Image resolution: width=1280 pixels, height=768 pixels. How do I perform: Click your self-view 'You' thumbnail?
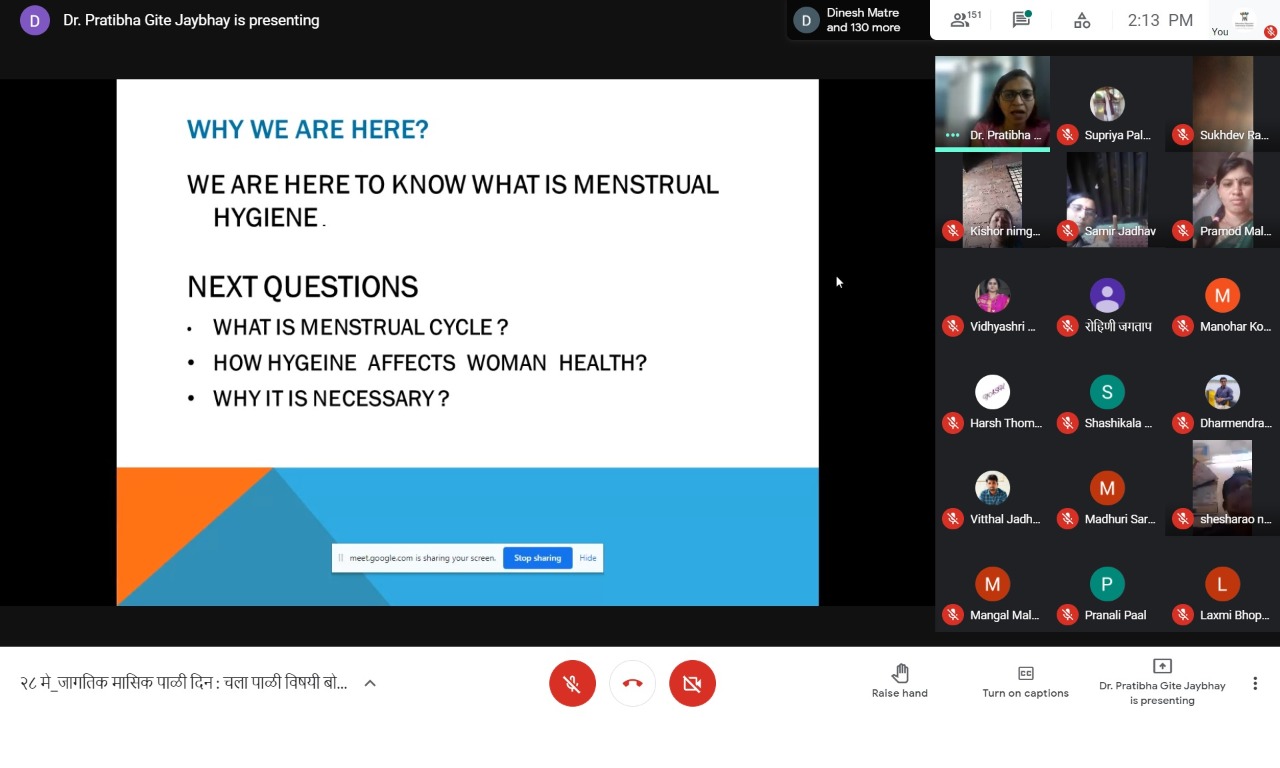[1244, 20]
